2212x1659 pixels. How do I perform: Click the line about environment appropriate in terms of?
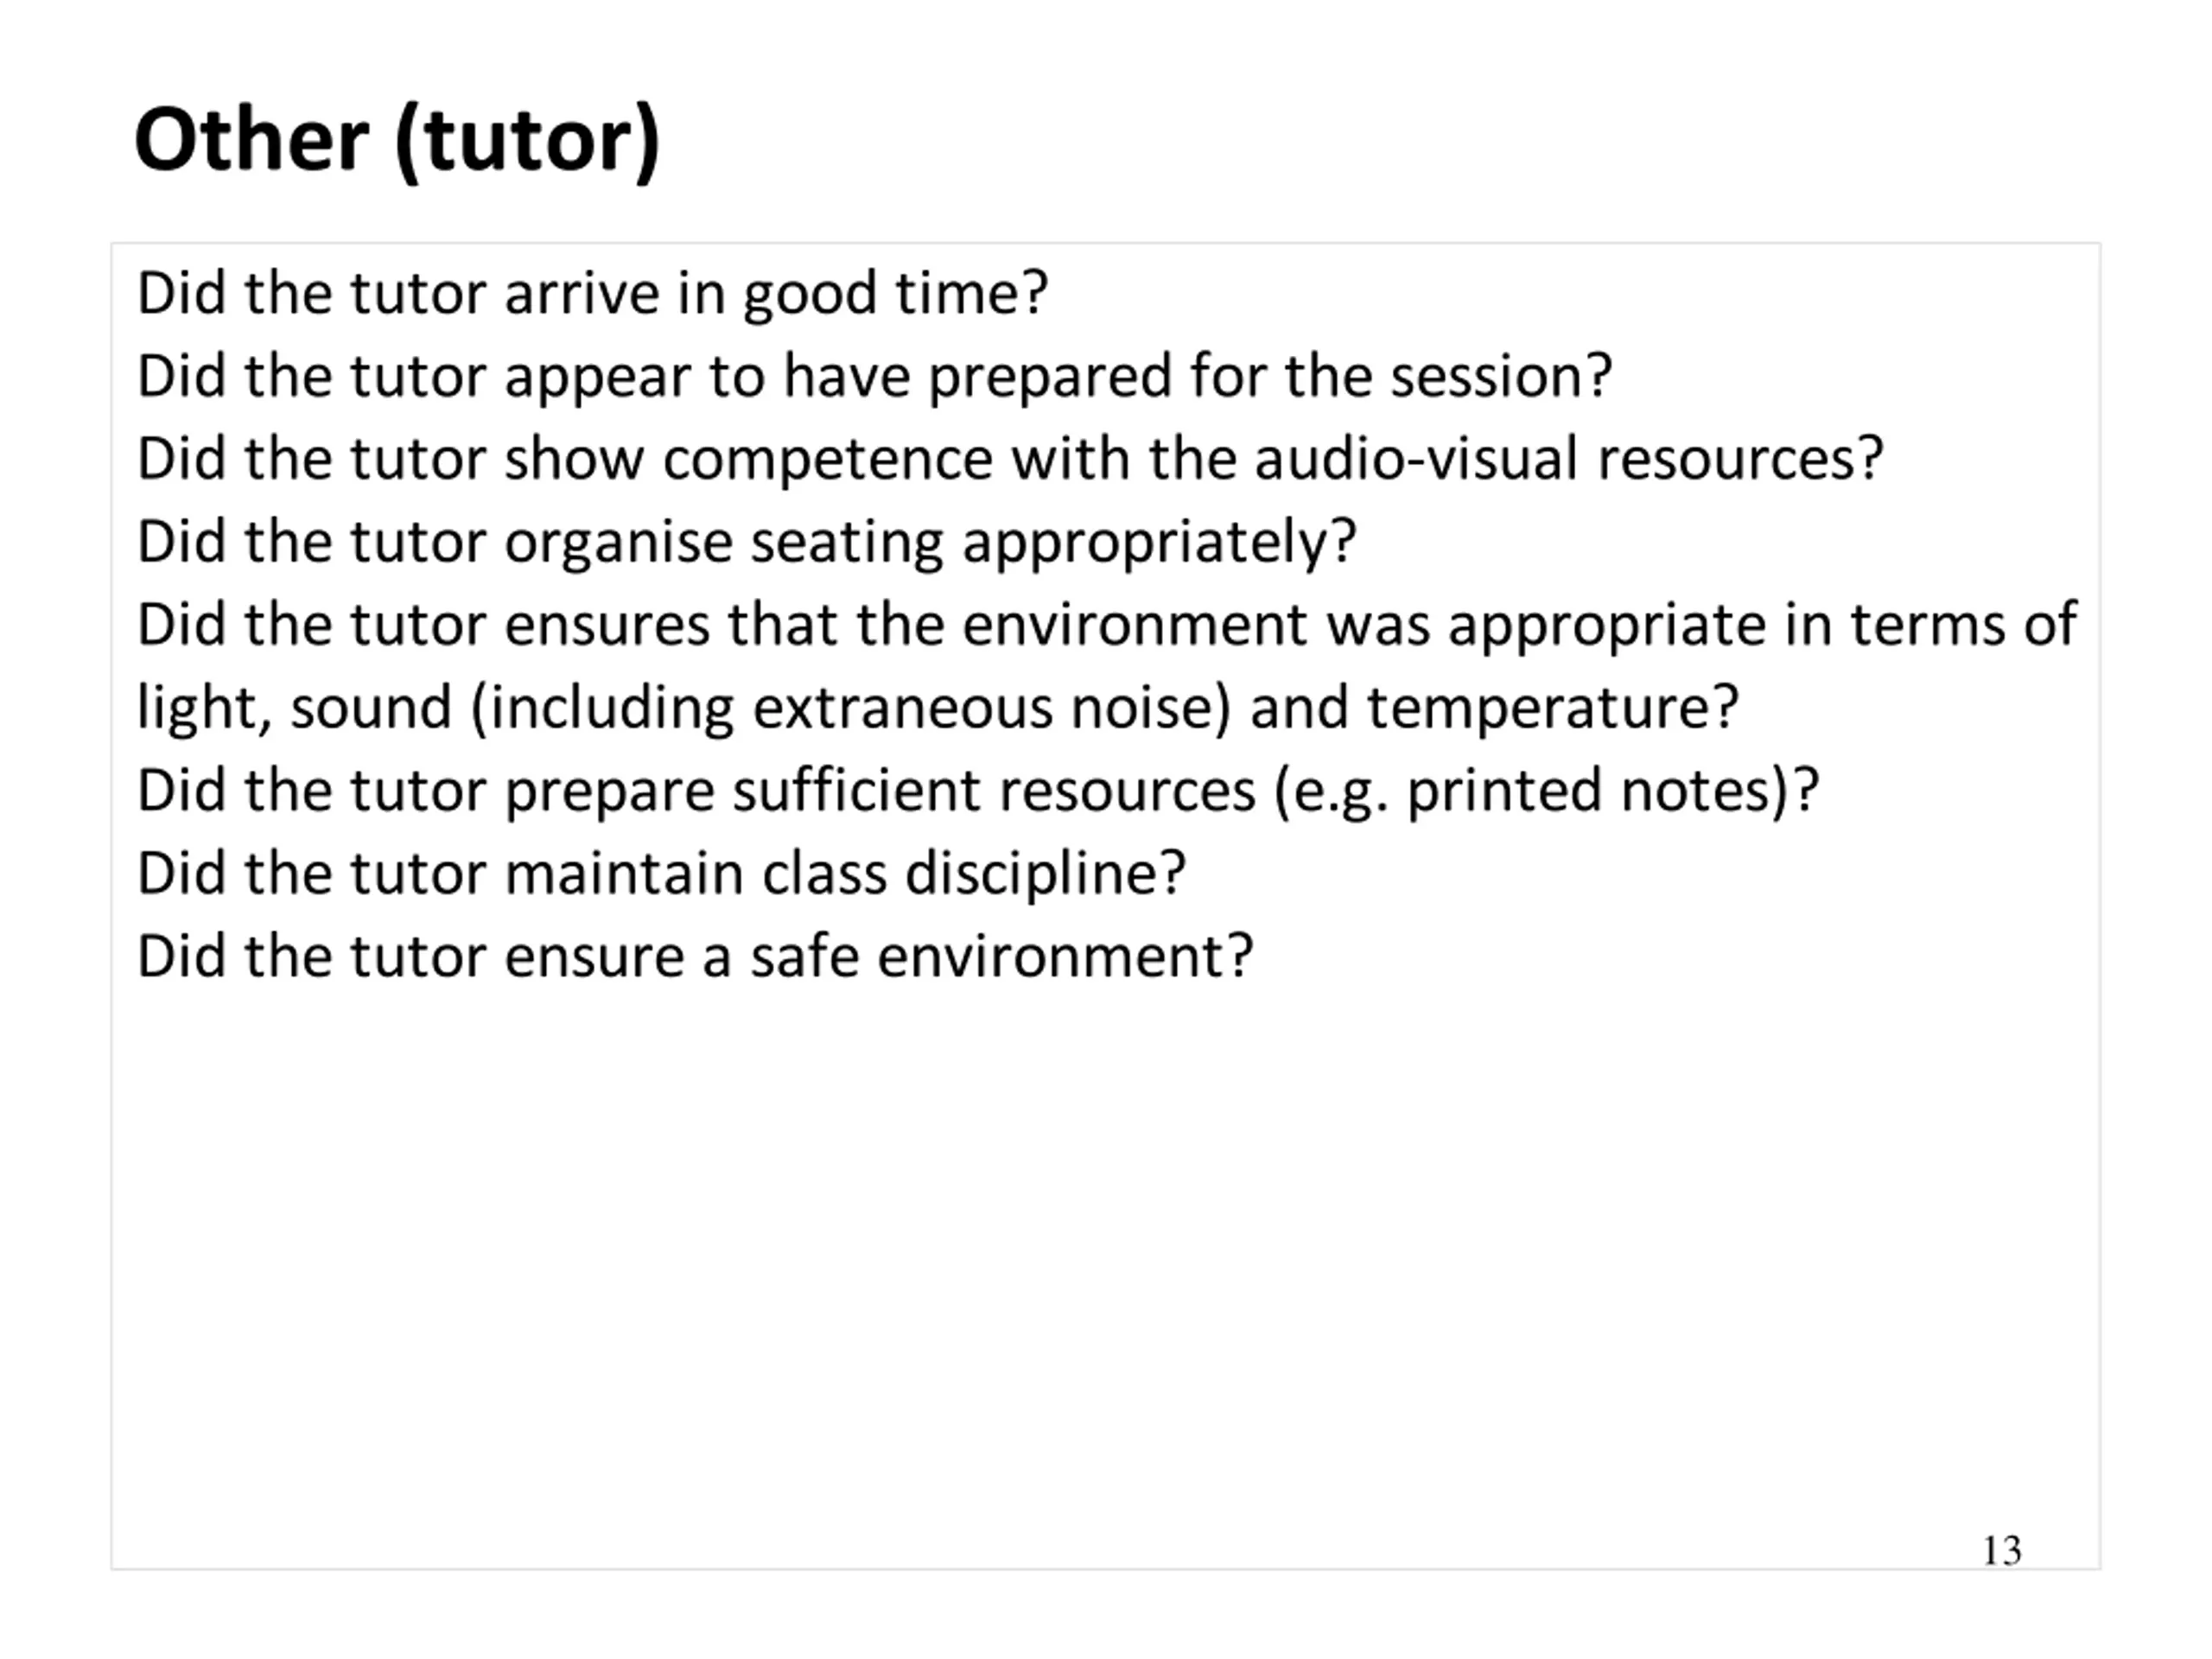point(1107,626)
